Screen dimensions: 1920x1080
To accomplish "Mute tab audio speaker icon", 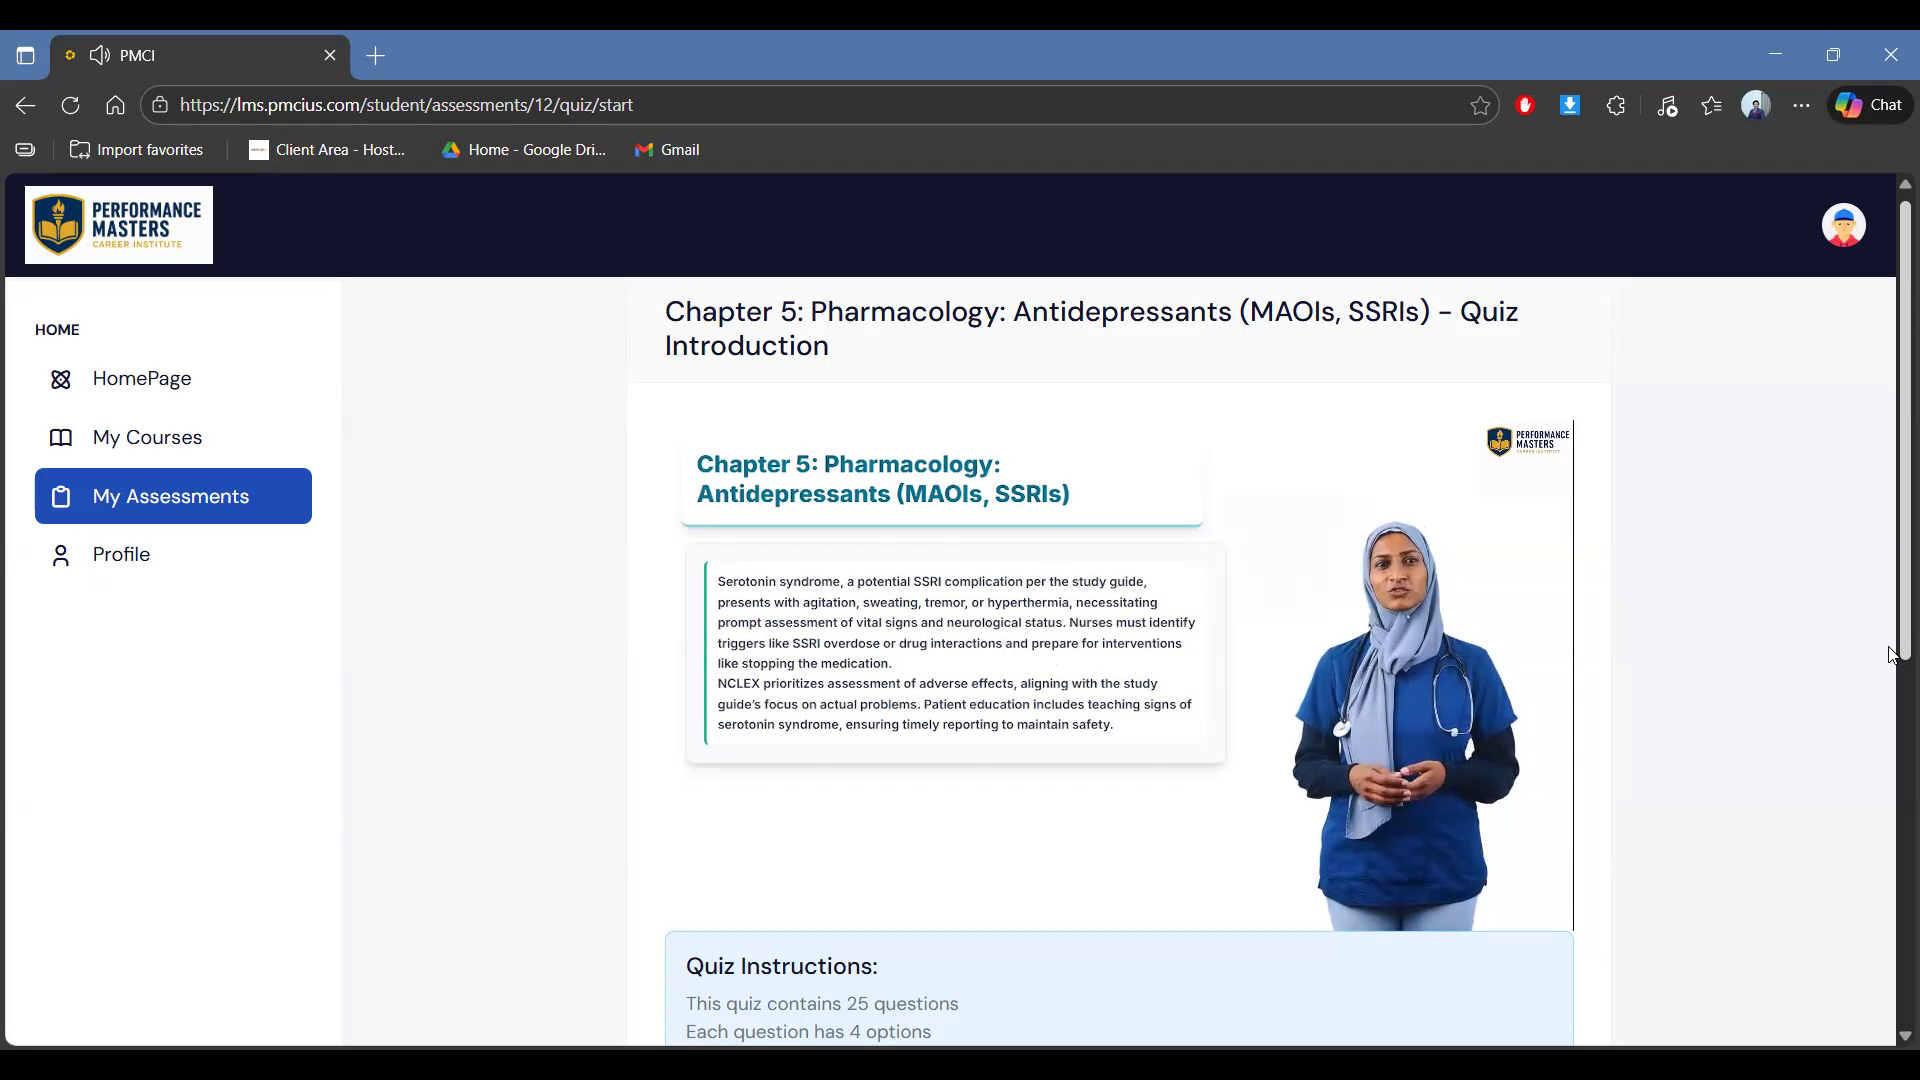I will click(x=99, y=55).
